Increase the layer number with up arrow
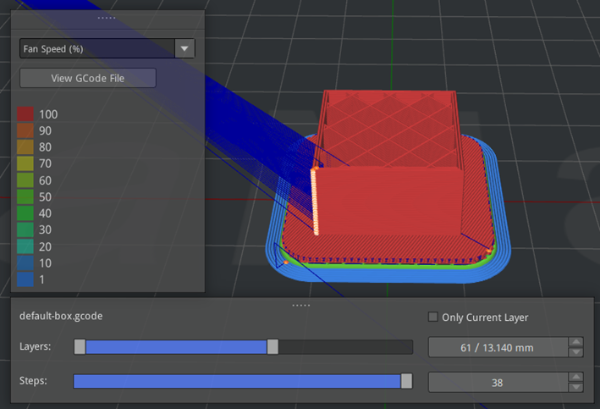Screen dimensions: 600x409 575,342
